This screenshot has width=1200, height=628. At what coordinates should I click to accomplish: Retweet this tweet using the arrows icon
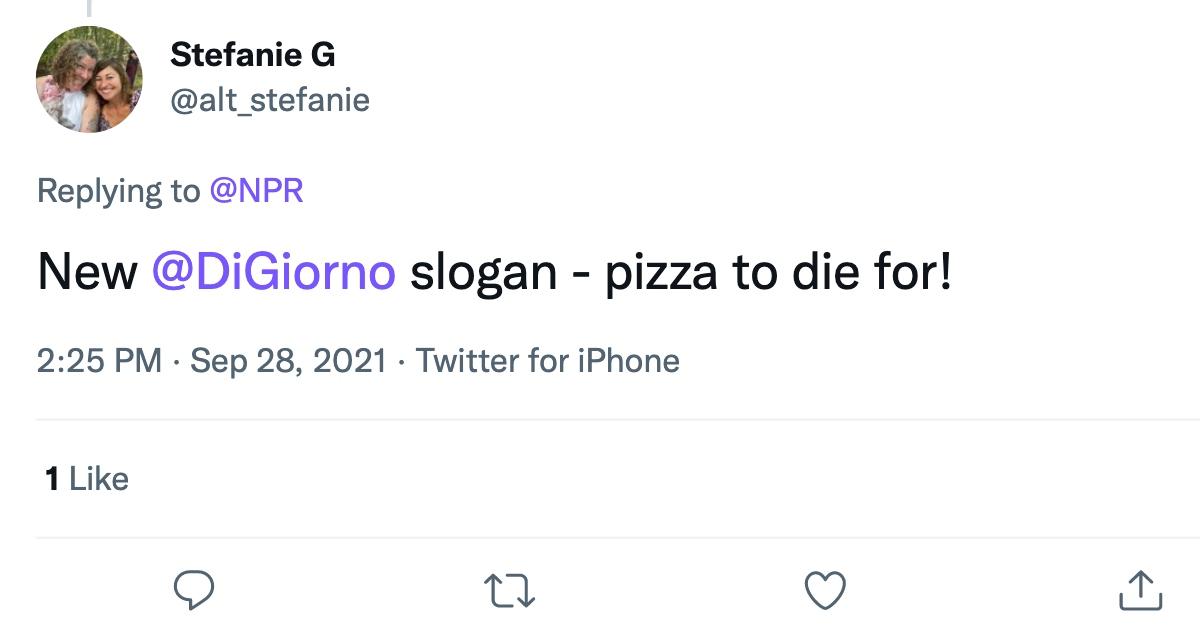pos(510,589)
